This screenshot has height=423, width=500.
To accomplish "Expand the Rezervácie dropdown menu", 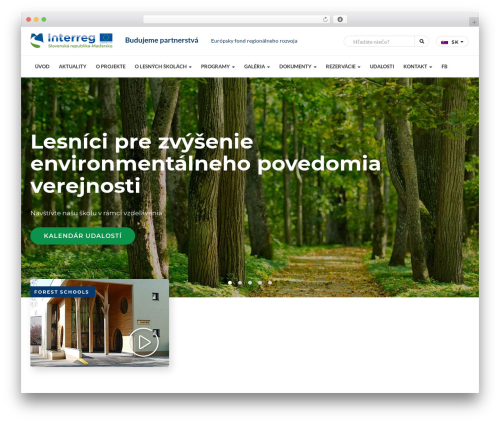I will tap(343, 67).
